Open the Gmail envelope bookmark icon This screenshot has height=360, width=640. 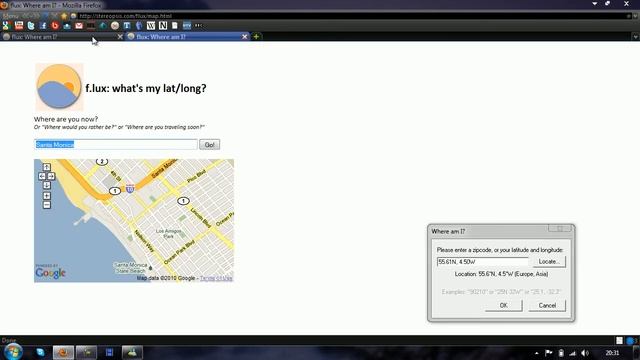coord(79,26)
